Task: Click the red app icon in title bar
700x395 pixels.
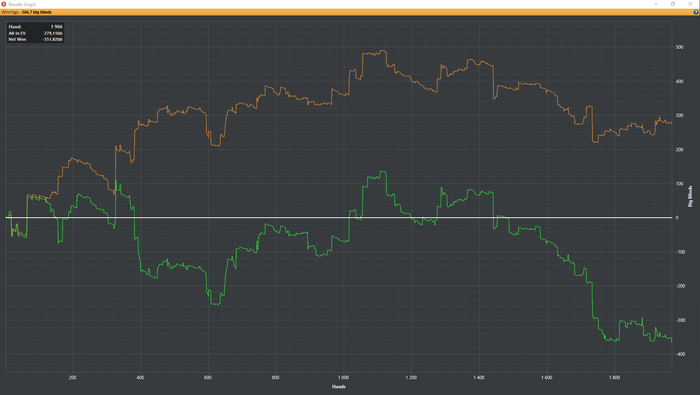Action: pos(4,4)
